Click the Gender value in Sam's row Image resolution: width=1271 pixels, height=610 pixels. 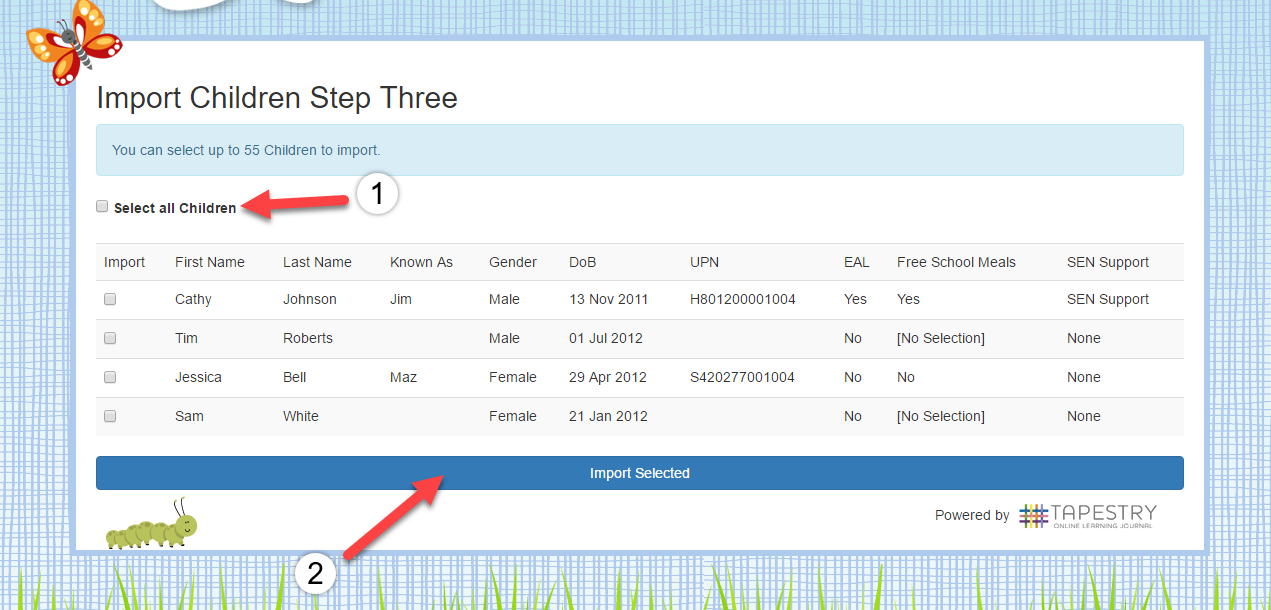point(513,416)
